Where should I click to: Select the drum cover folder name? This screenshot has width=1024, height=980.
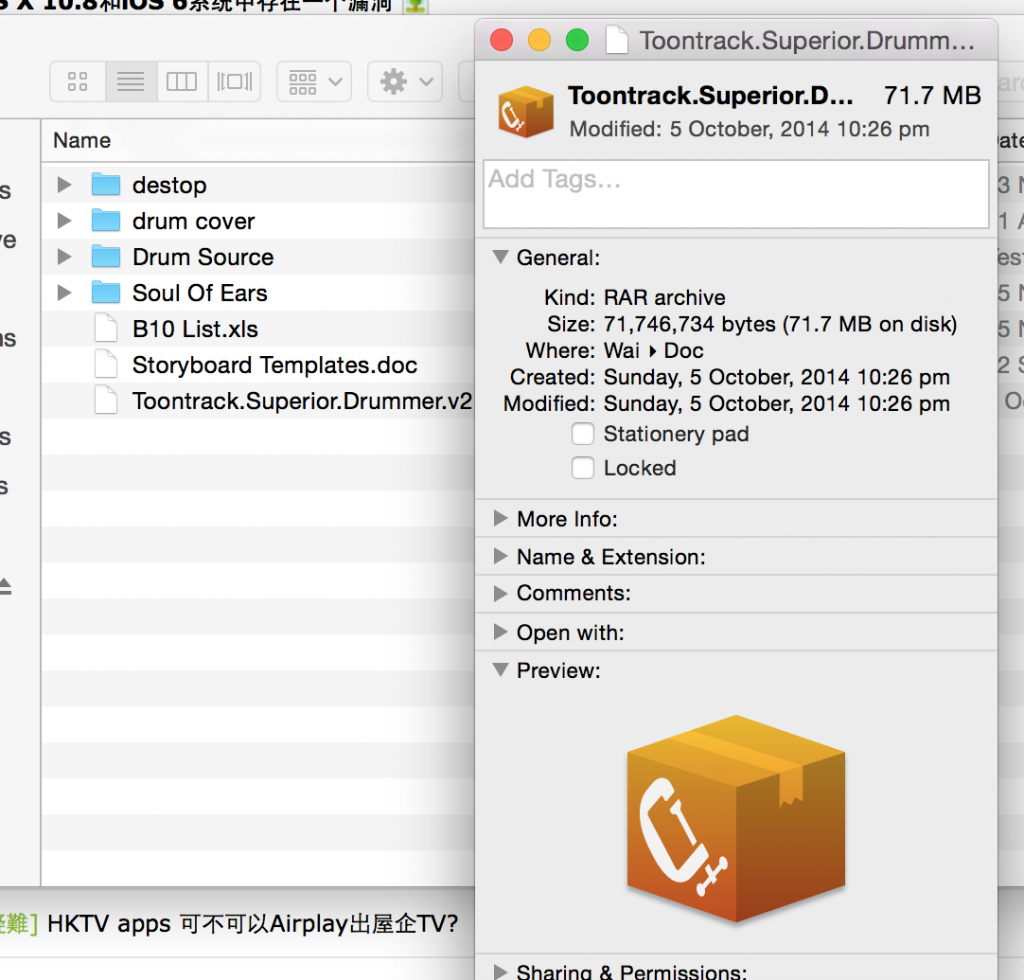click(193, 221)
